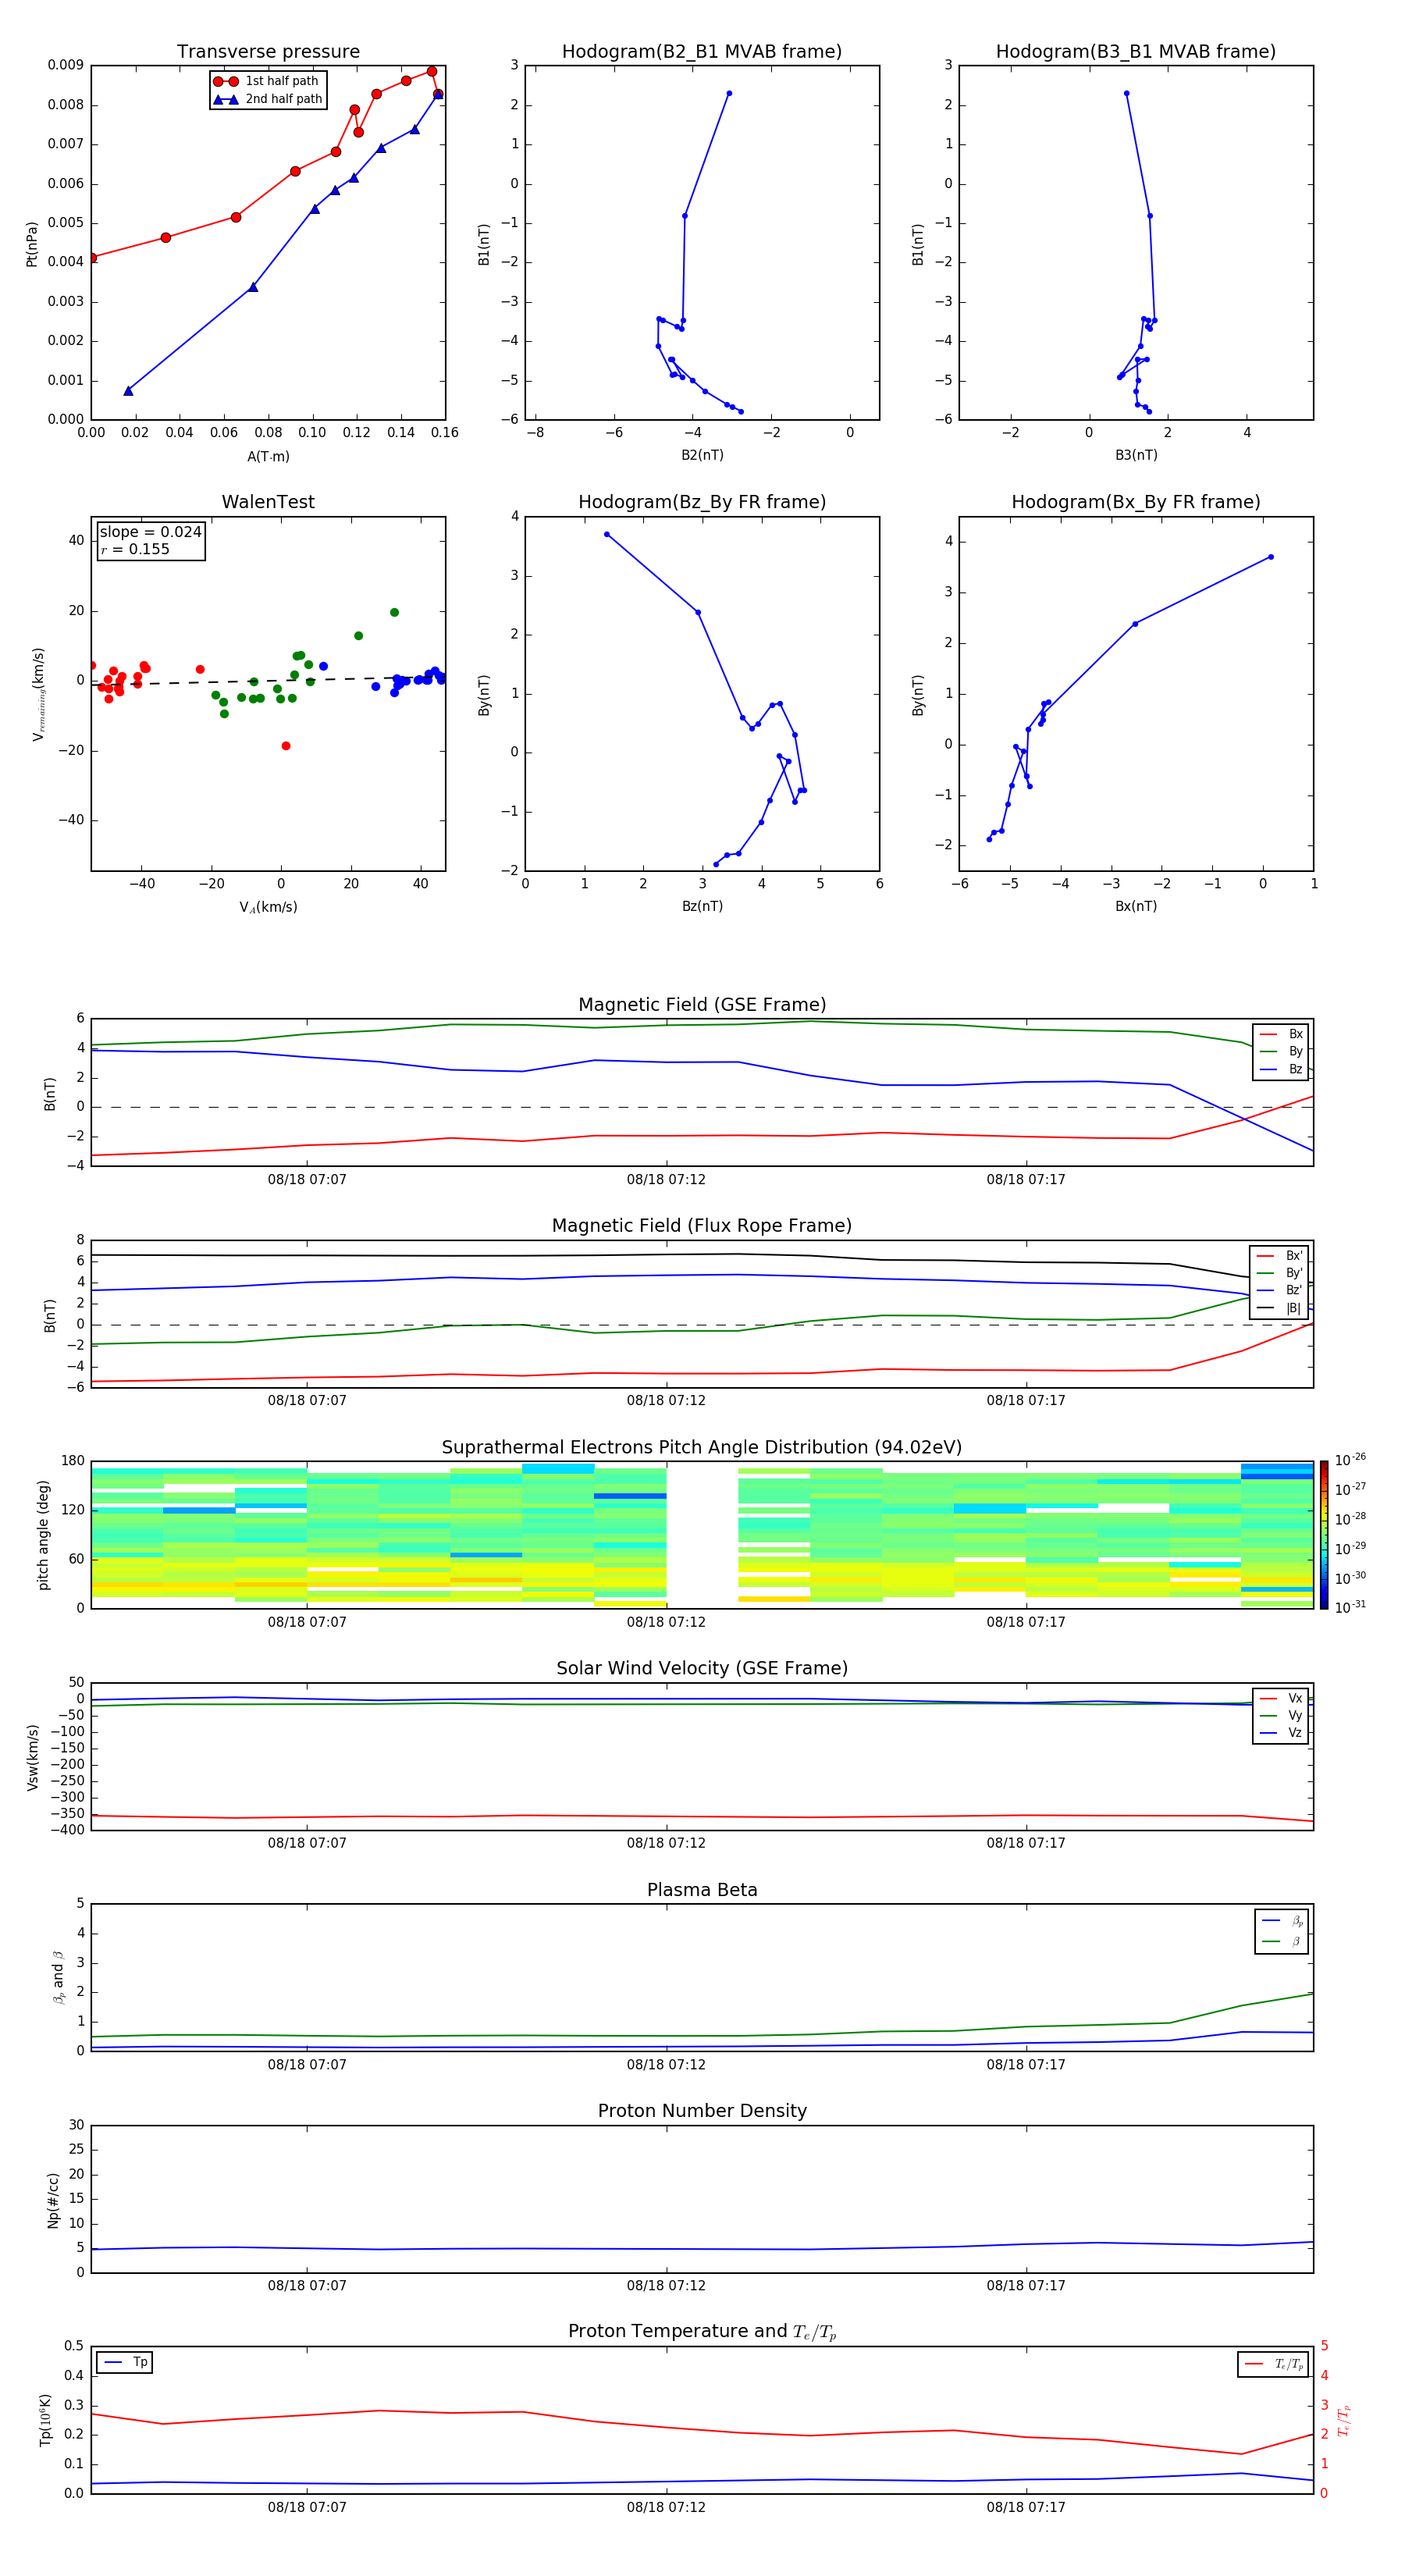Click the "pitch angle (deg)" axis label
The width and height of the screenshot is (1405, 2576).
43,1535
